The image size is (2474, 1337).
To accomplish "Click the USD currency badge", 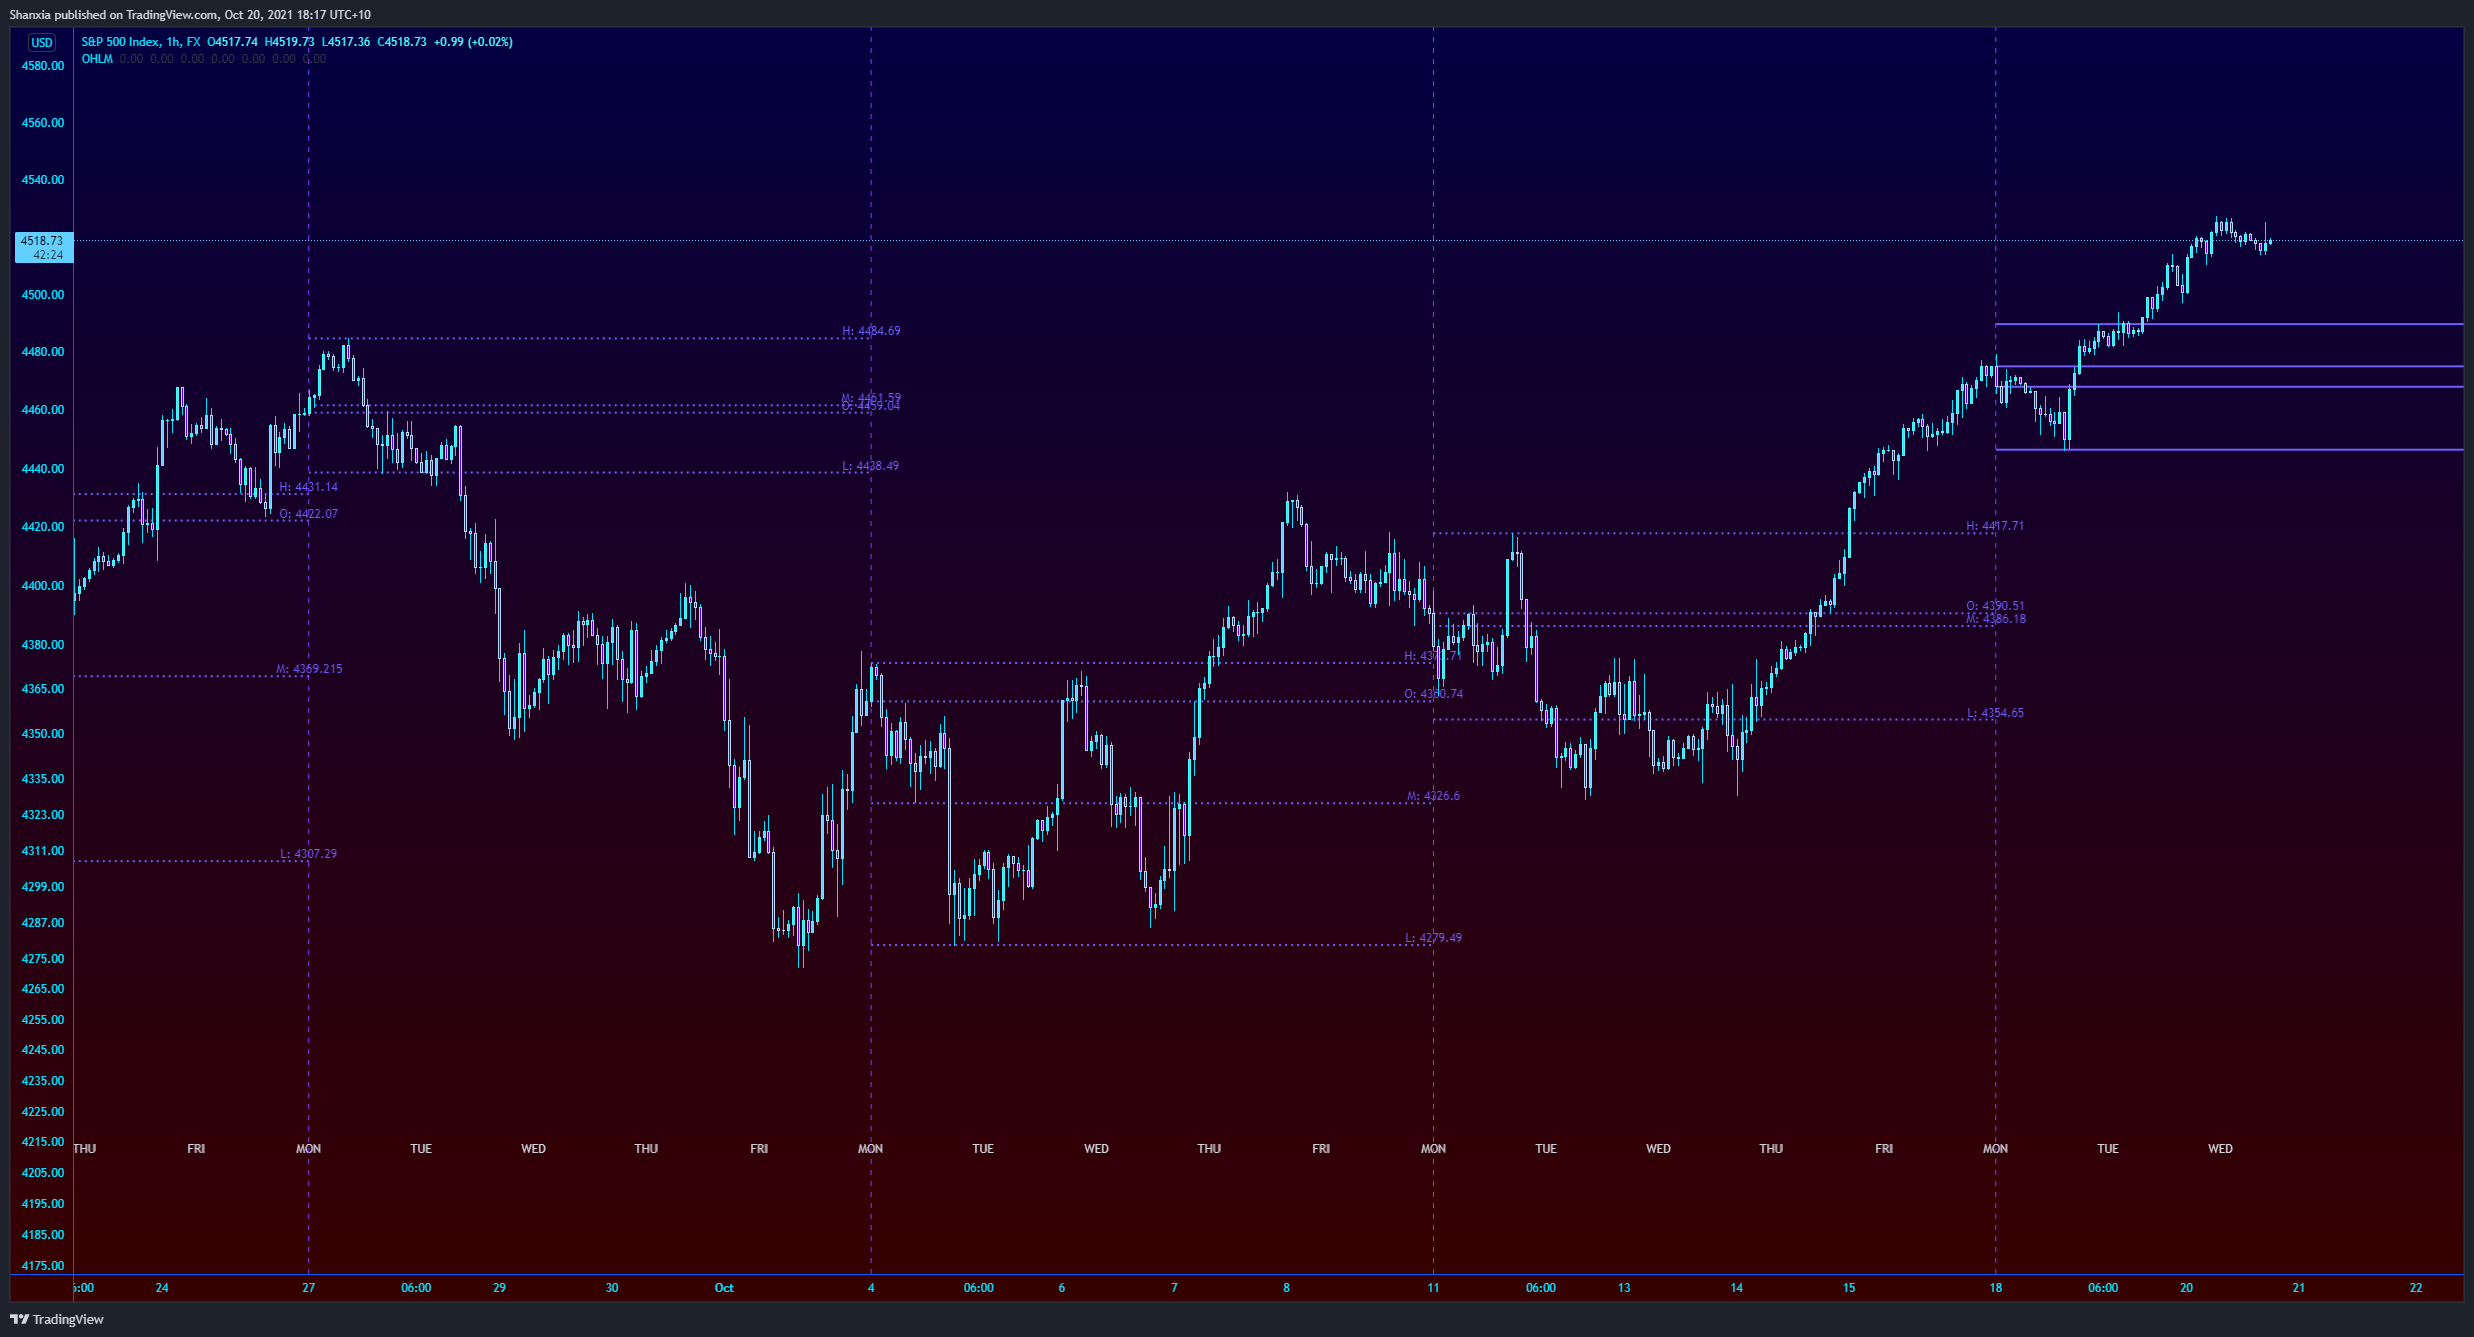I will [42, 42].
